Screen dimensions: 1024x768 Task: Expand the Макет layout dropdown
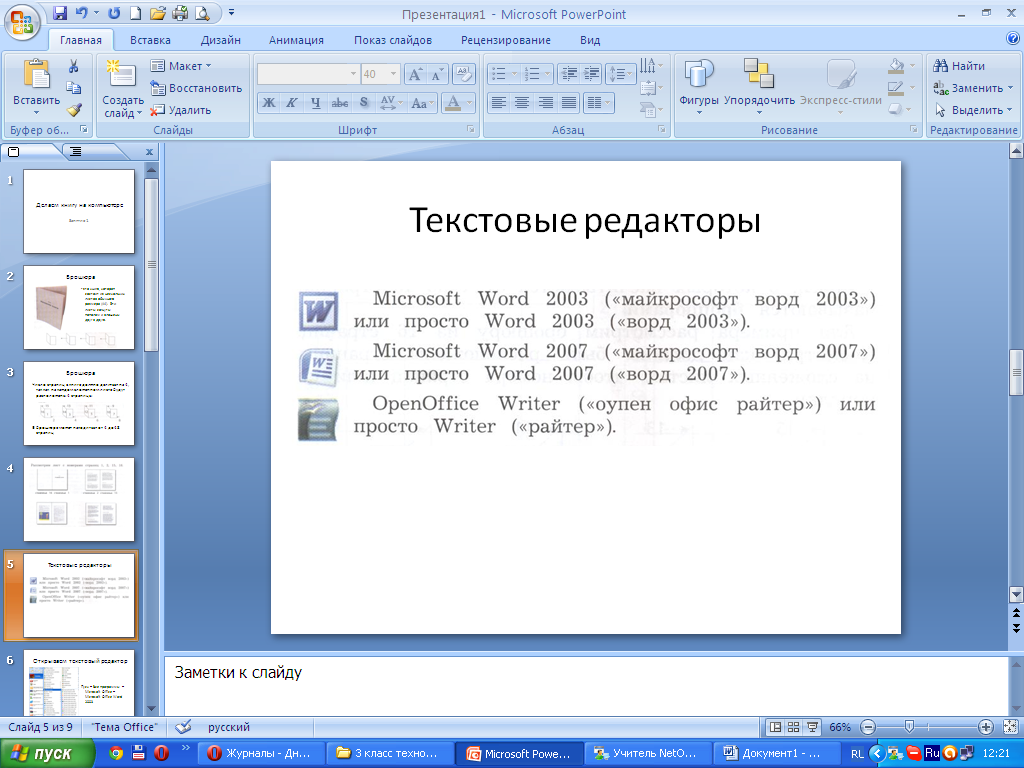coord(181,66)
